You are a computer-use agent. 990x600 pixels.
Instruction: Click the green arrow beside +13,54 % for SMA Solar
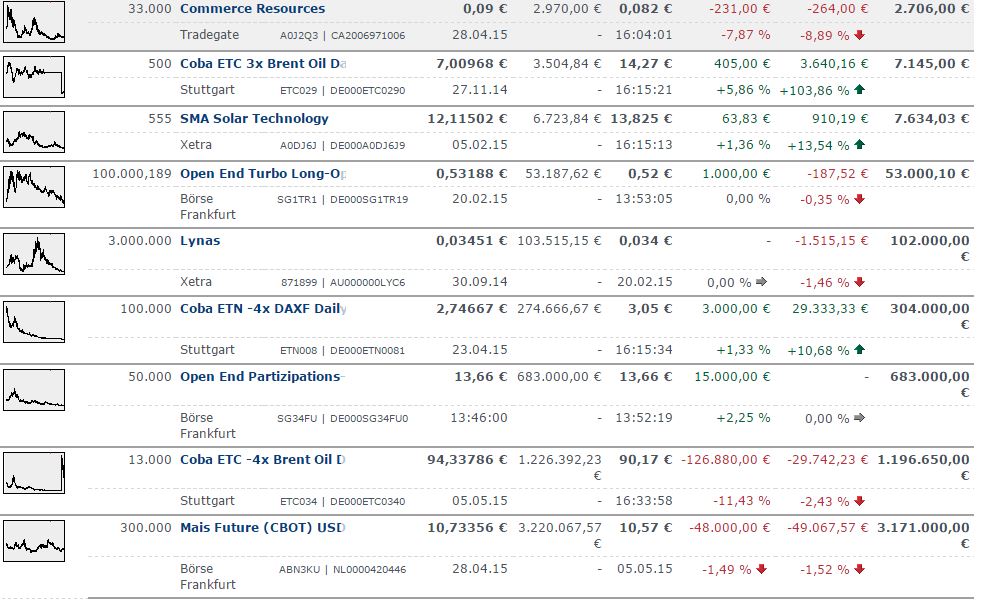point(860,143)
